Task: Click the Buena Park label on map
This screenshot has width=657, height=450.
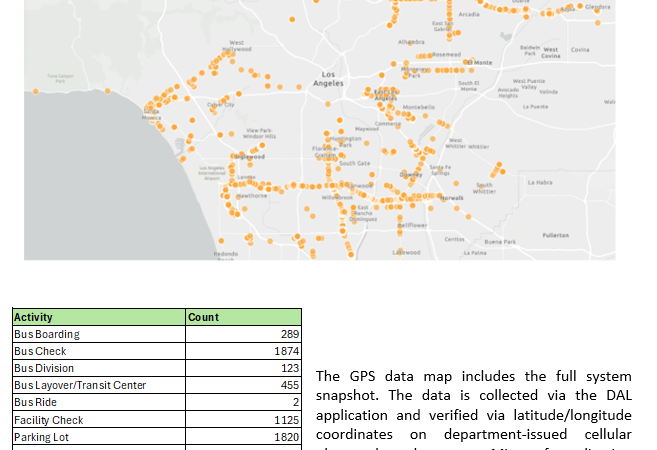Action: point(500,242)
